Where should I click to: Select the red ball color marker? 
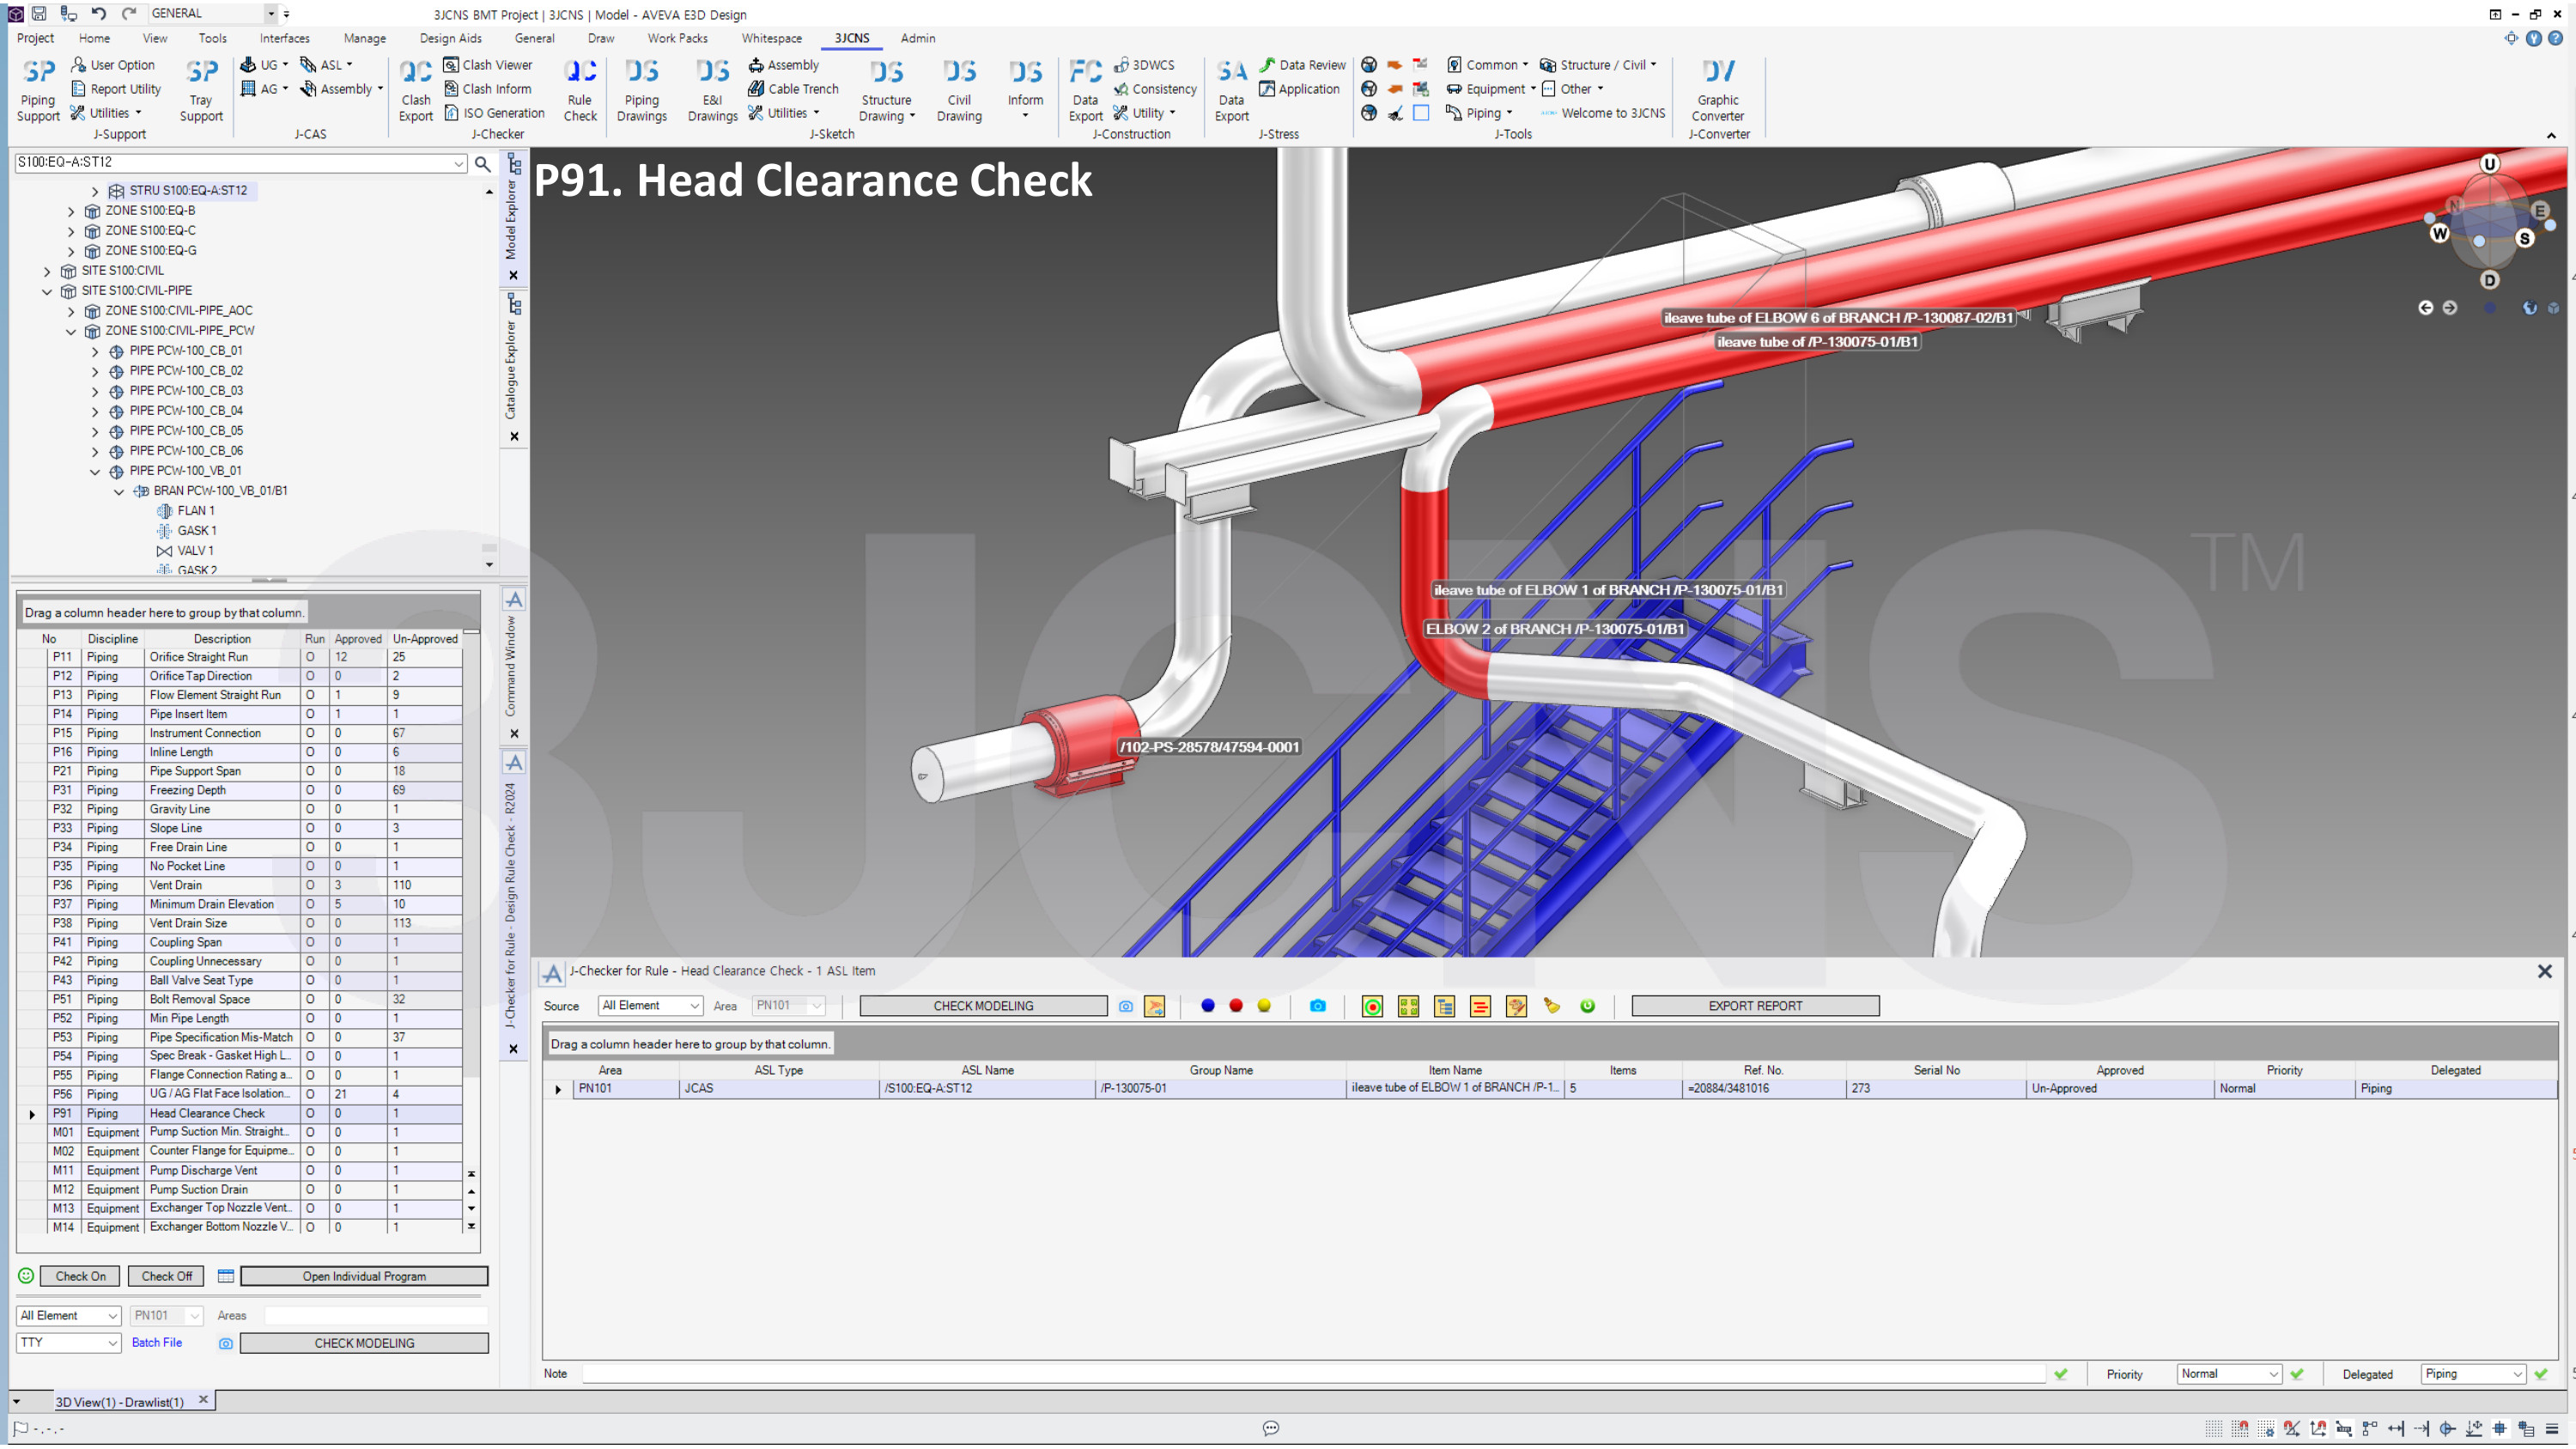point(1236,1006)
